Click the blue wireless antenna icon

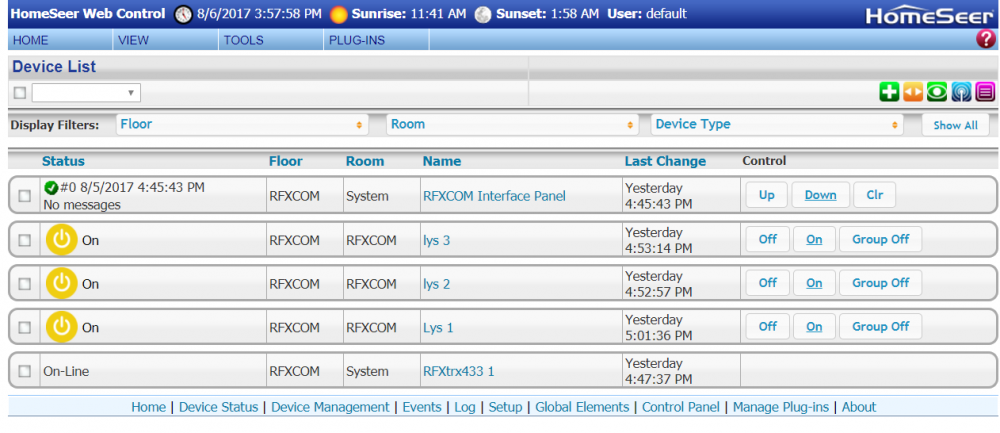[x=961, y=92]
